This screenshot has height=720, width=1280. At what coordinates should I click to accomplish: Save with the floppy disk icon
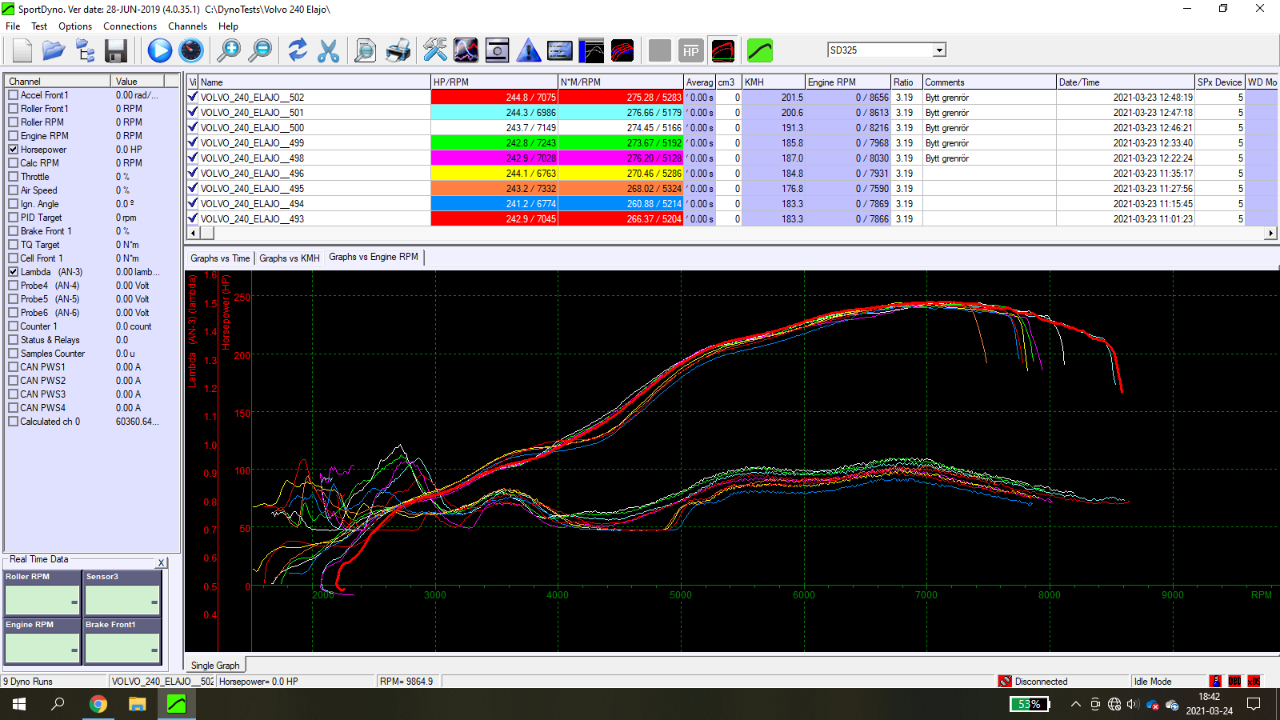pyautogui.click(x=116, y=50)
